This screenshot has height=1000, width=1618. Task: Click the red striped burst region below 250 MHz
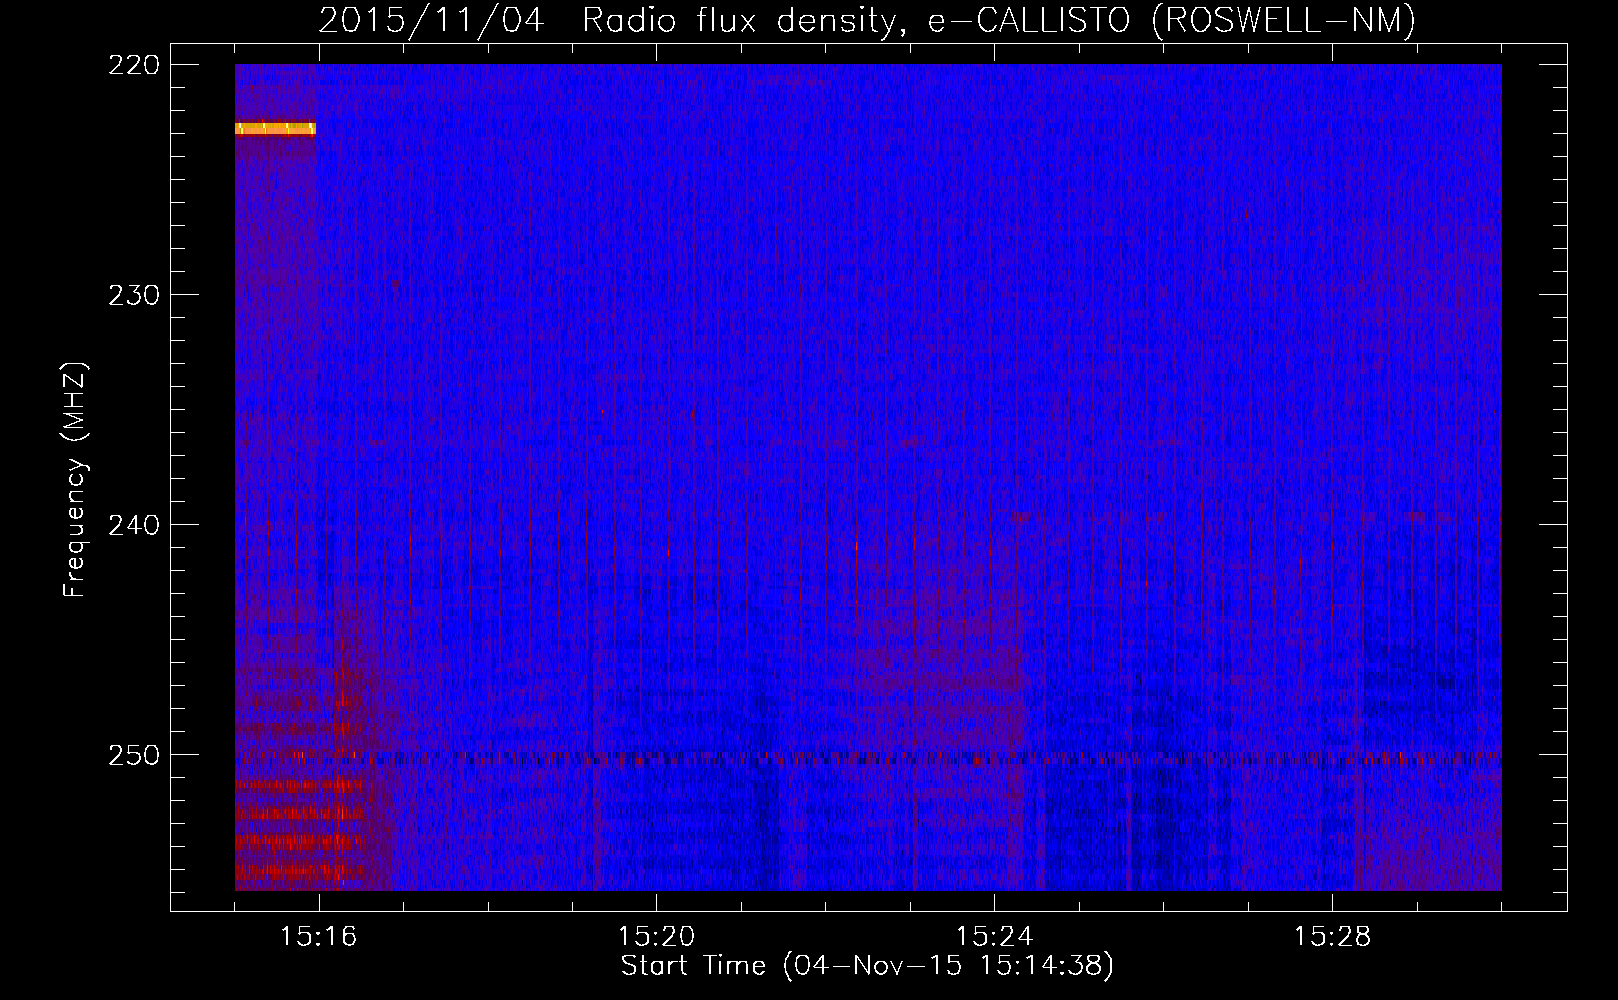[298, 828]
